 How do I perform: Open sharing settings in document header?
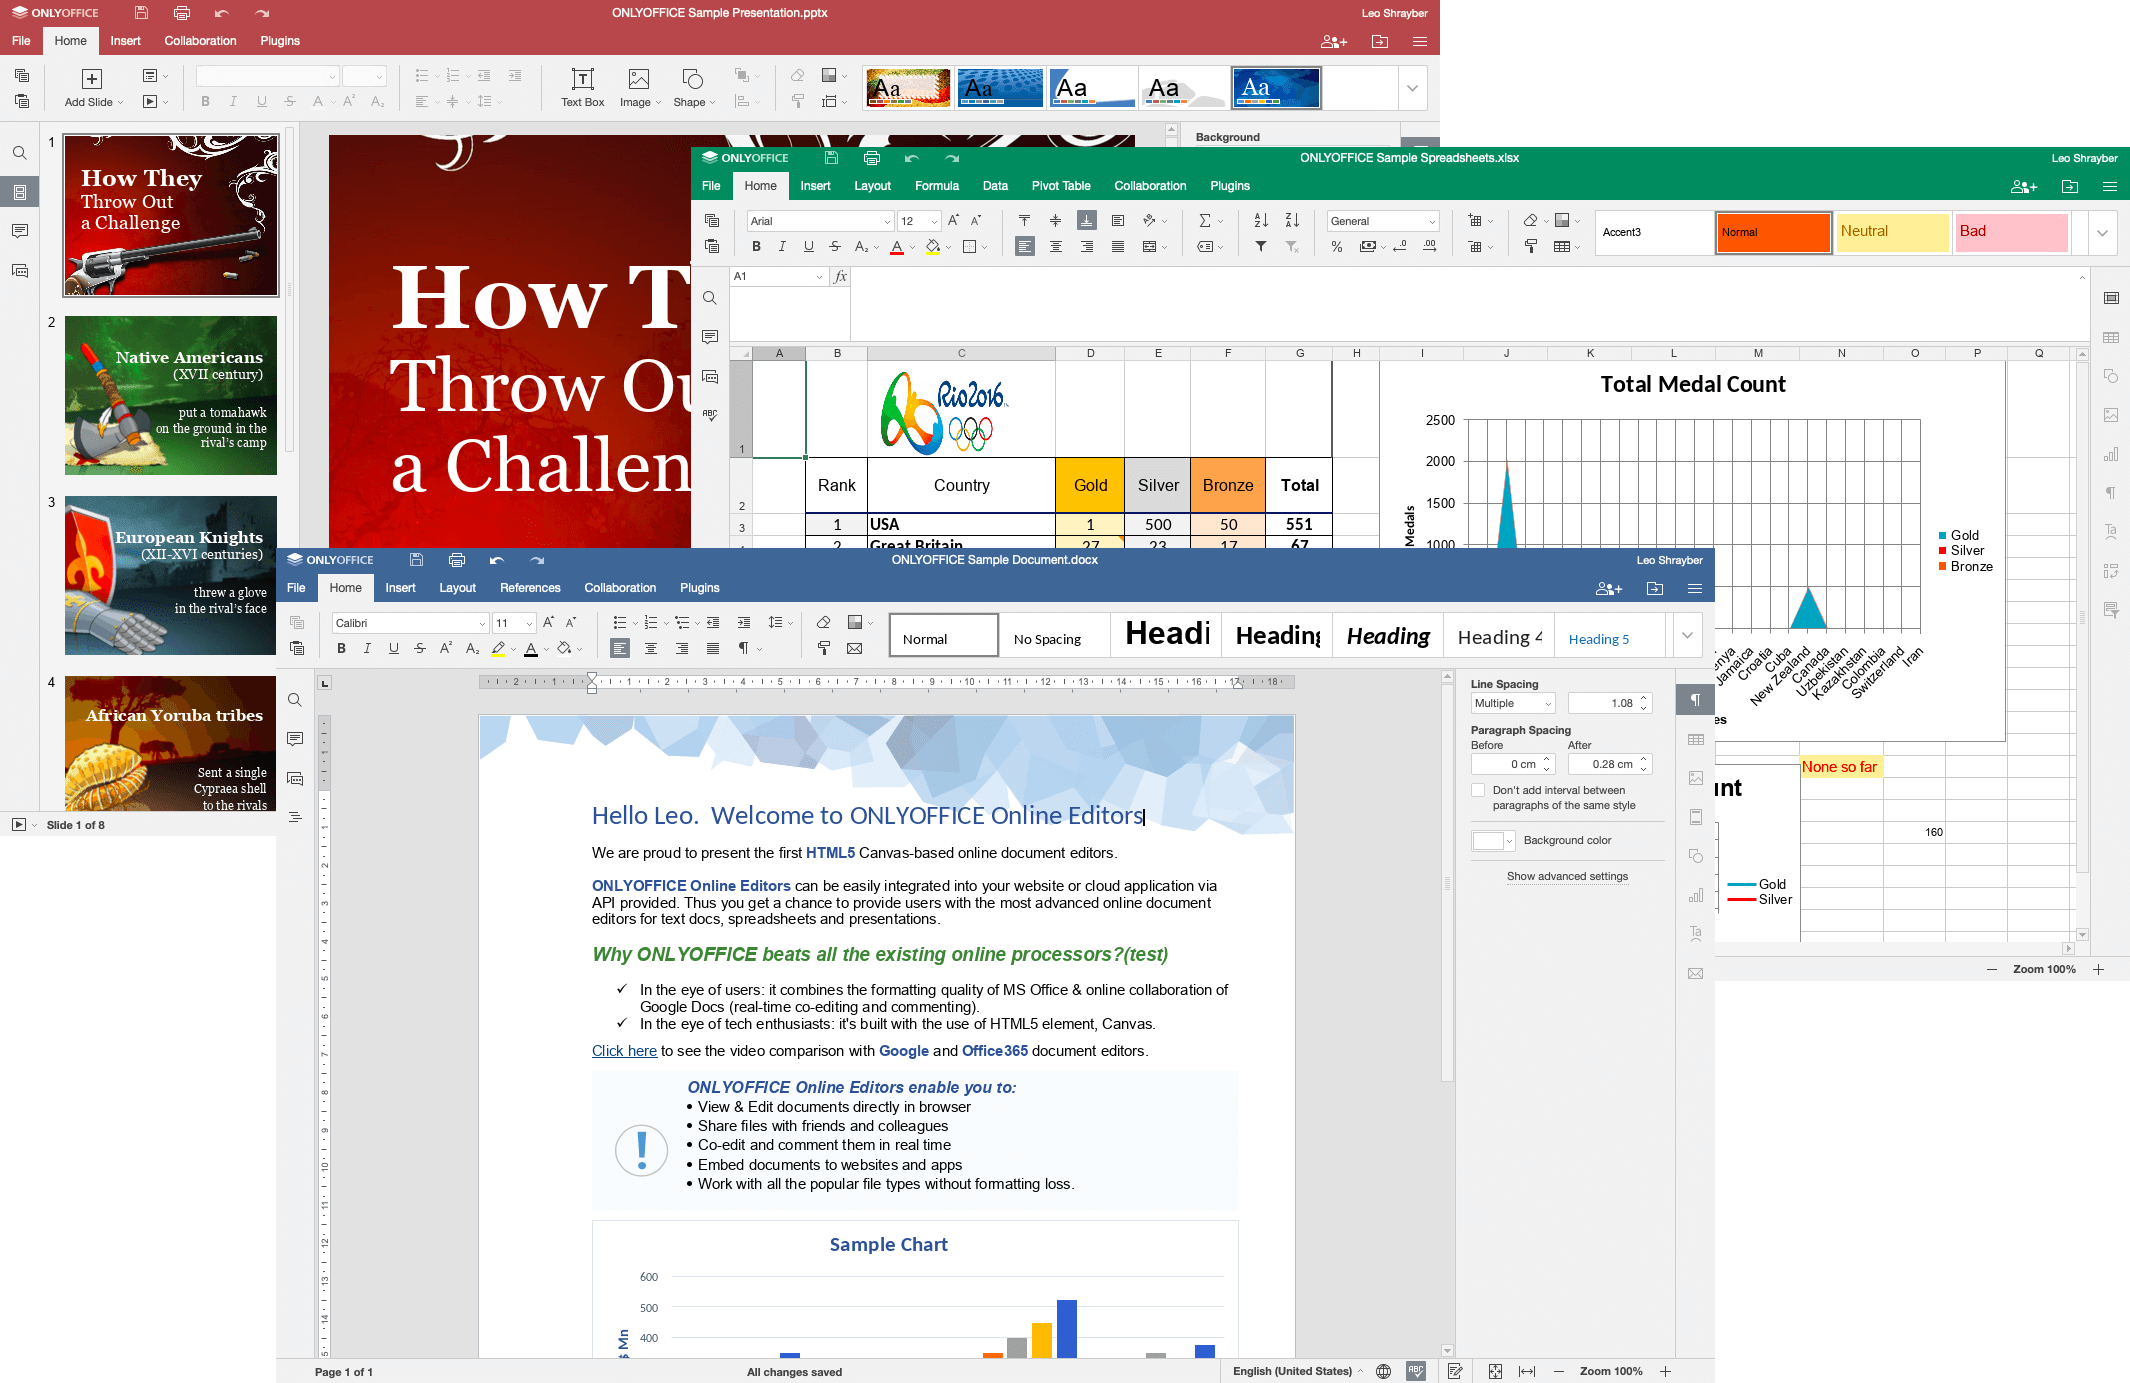point(1609,589)
